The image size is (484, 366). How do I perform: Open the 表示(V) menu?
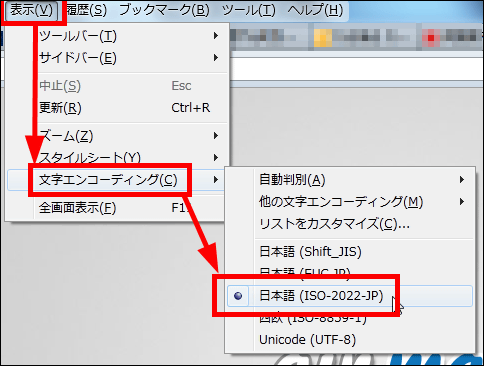pyautogui.click(x=32, y=10)
